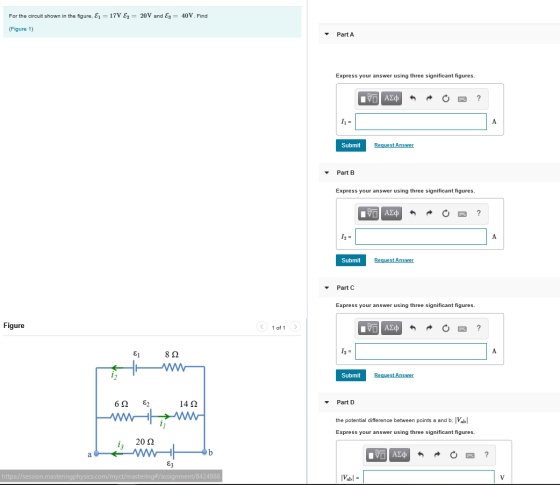Screen dimensions: 560x485
Task: Submit the Part B answer
Action: (351, 260)
